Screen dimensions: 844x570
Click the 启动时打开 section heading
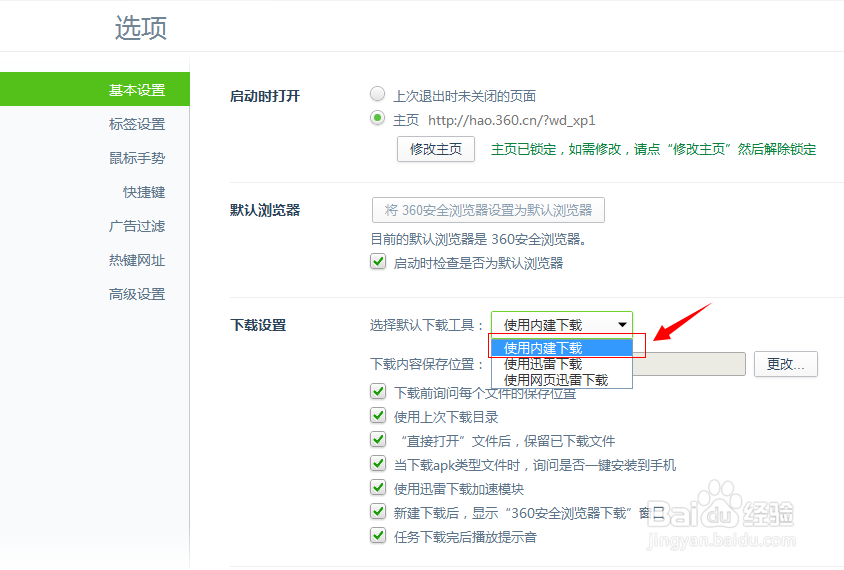(264, 96)
